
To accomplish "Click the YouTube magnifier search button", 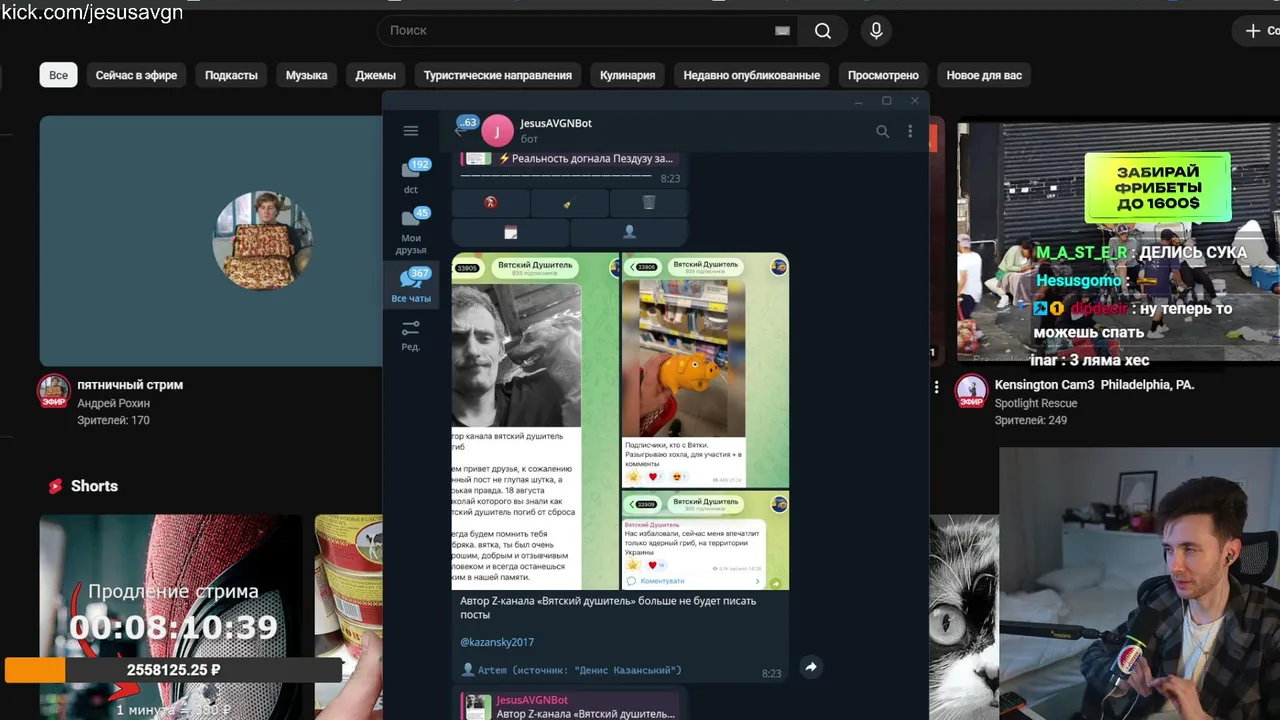I will [823, 31].
